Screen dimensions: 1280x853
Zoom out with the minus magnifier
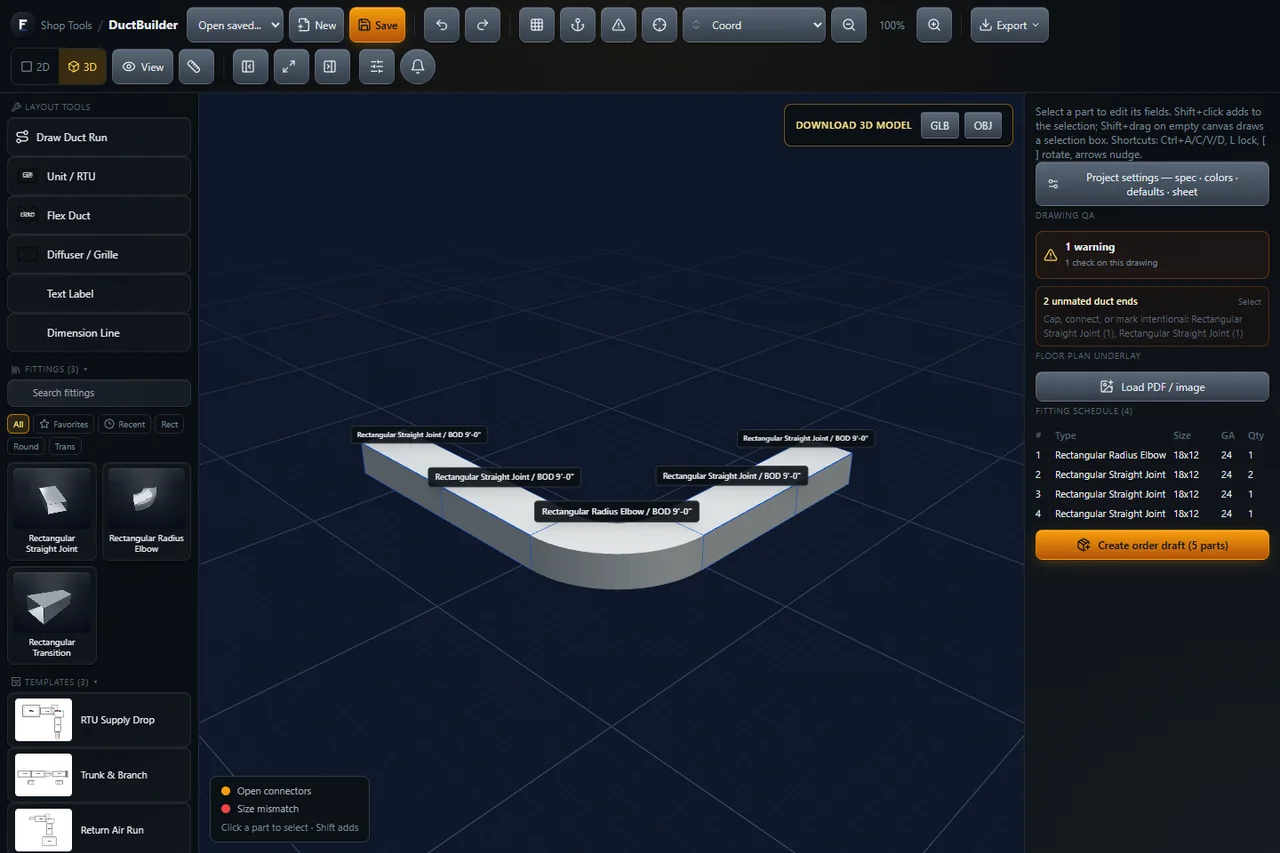[x=849, y=25]
